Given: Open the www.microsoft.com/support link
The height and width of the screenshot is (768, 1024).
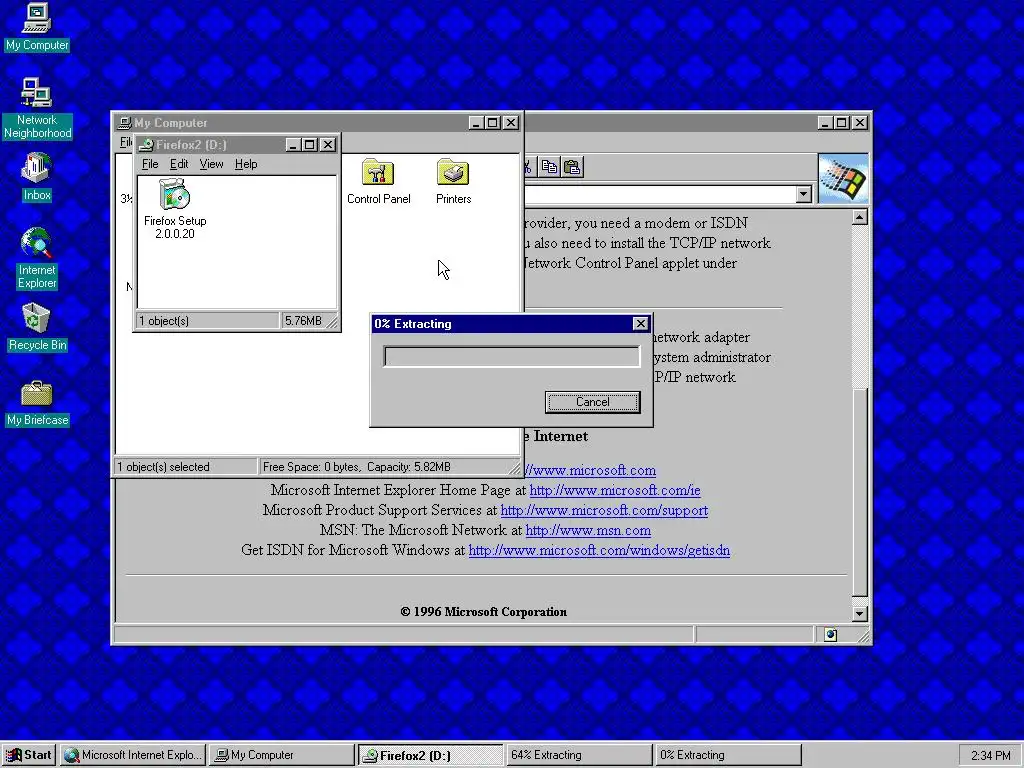Looking at the screenshot, I should (x=604, y=510).
